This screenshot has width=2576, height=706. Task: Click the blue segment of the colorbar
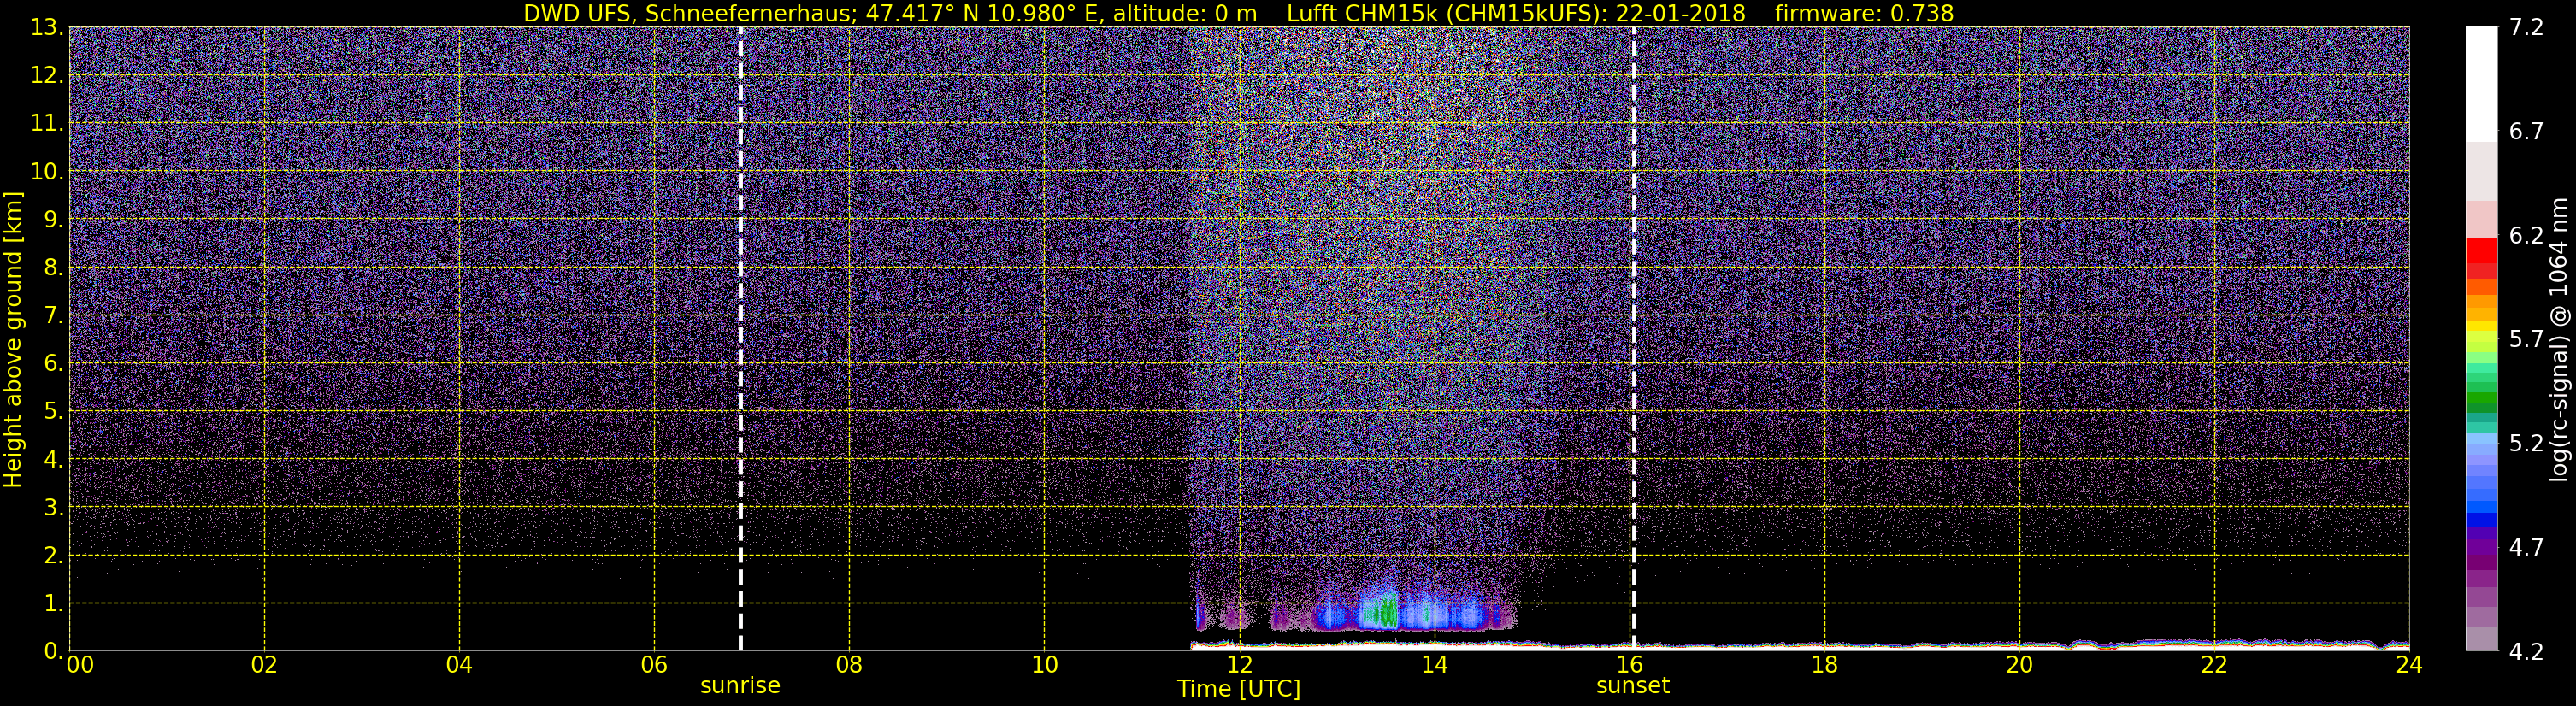tap(2481, 519)
